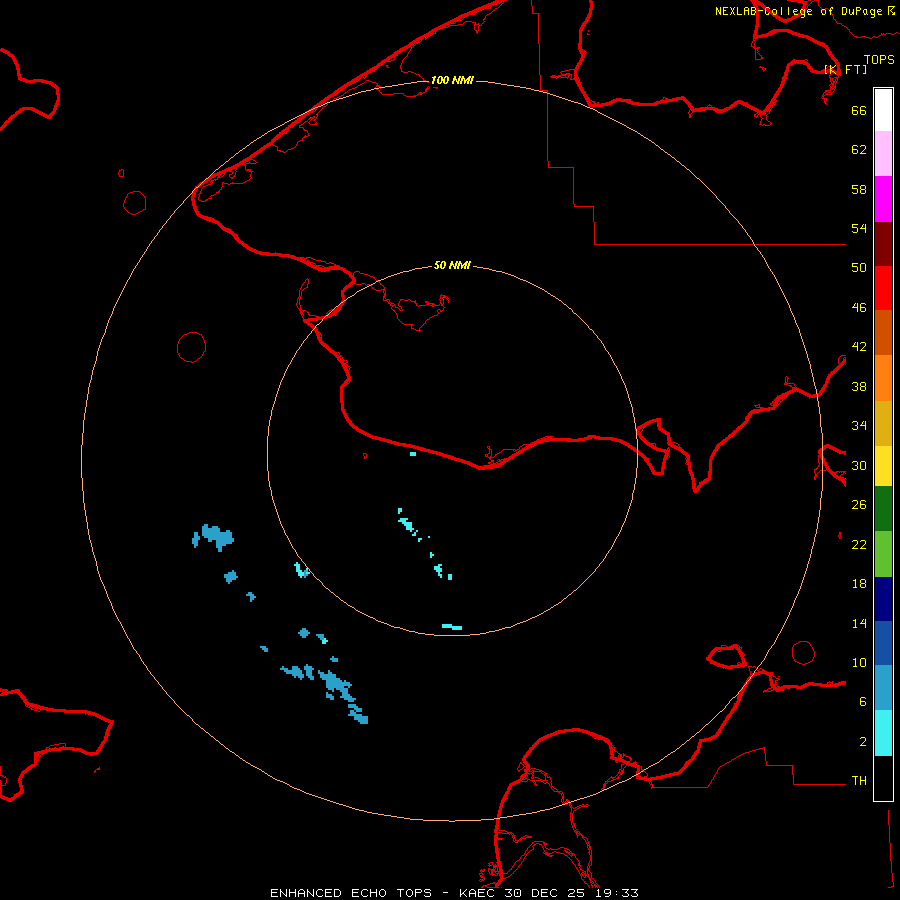Click the legend value 2
This screenshot has width=900, height=900.
pyautogui.click(x=863, y=742)
